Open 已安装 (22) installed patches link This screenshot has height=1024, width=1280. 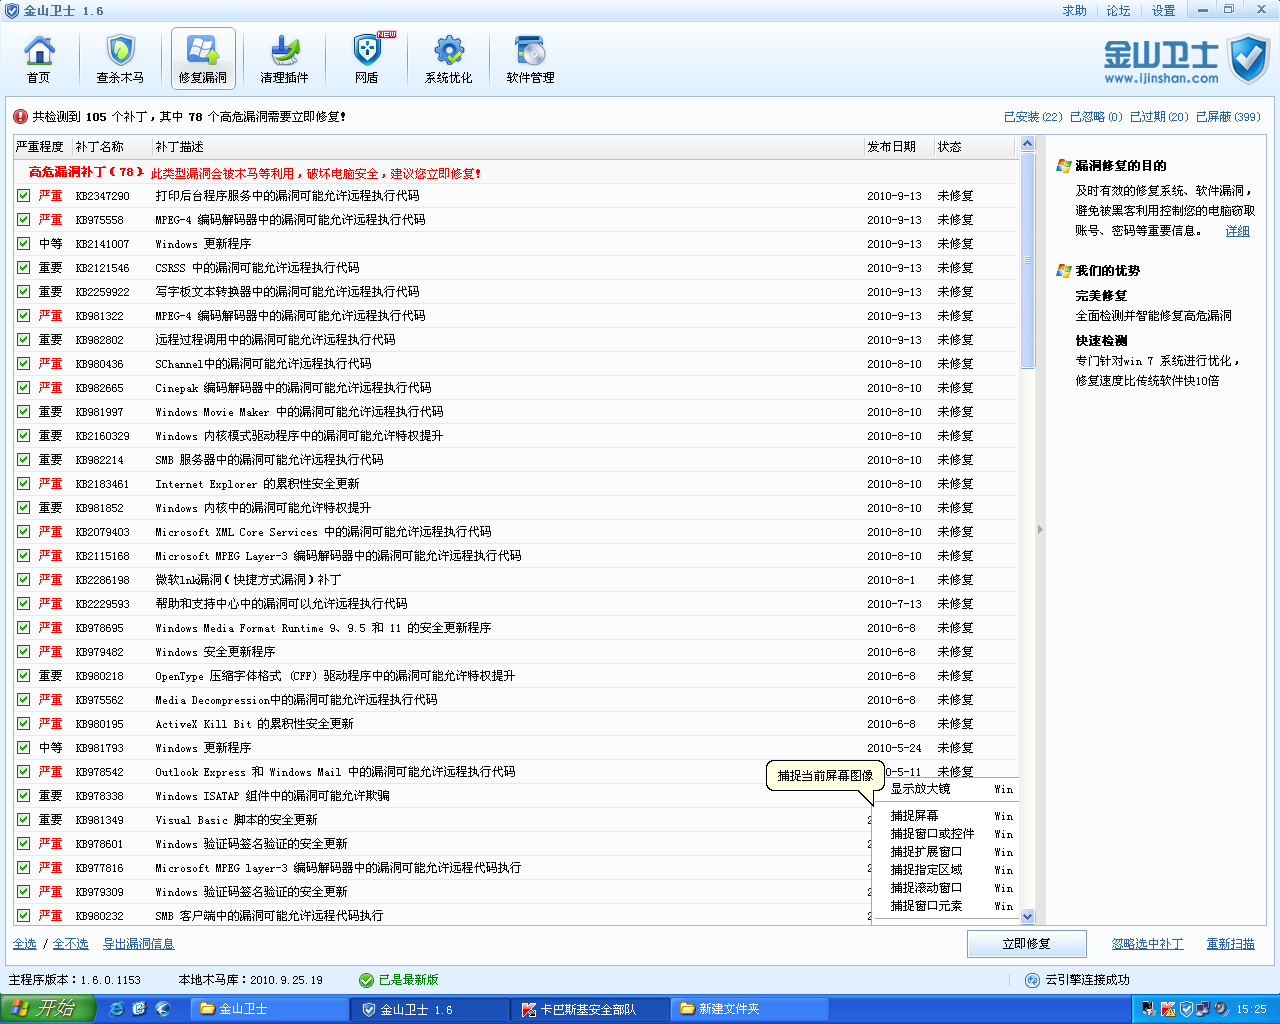click(1033, 117)
